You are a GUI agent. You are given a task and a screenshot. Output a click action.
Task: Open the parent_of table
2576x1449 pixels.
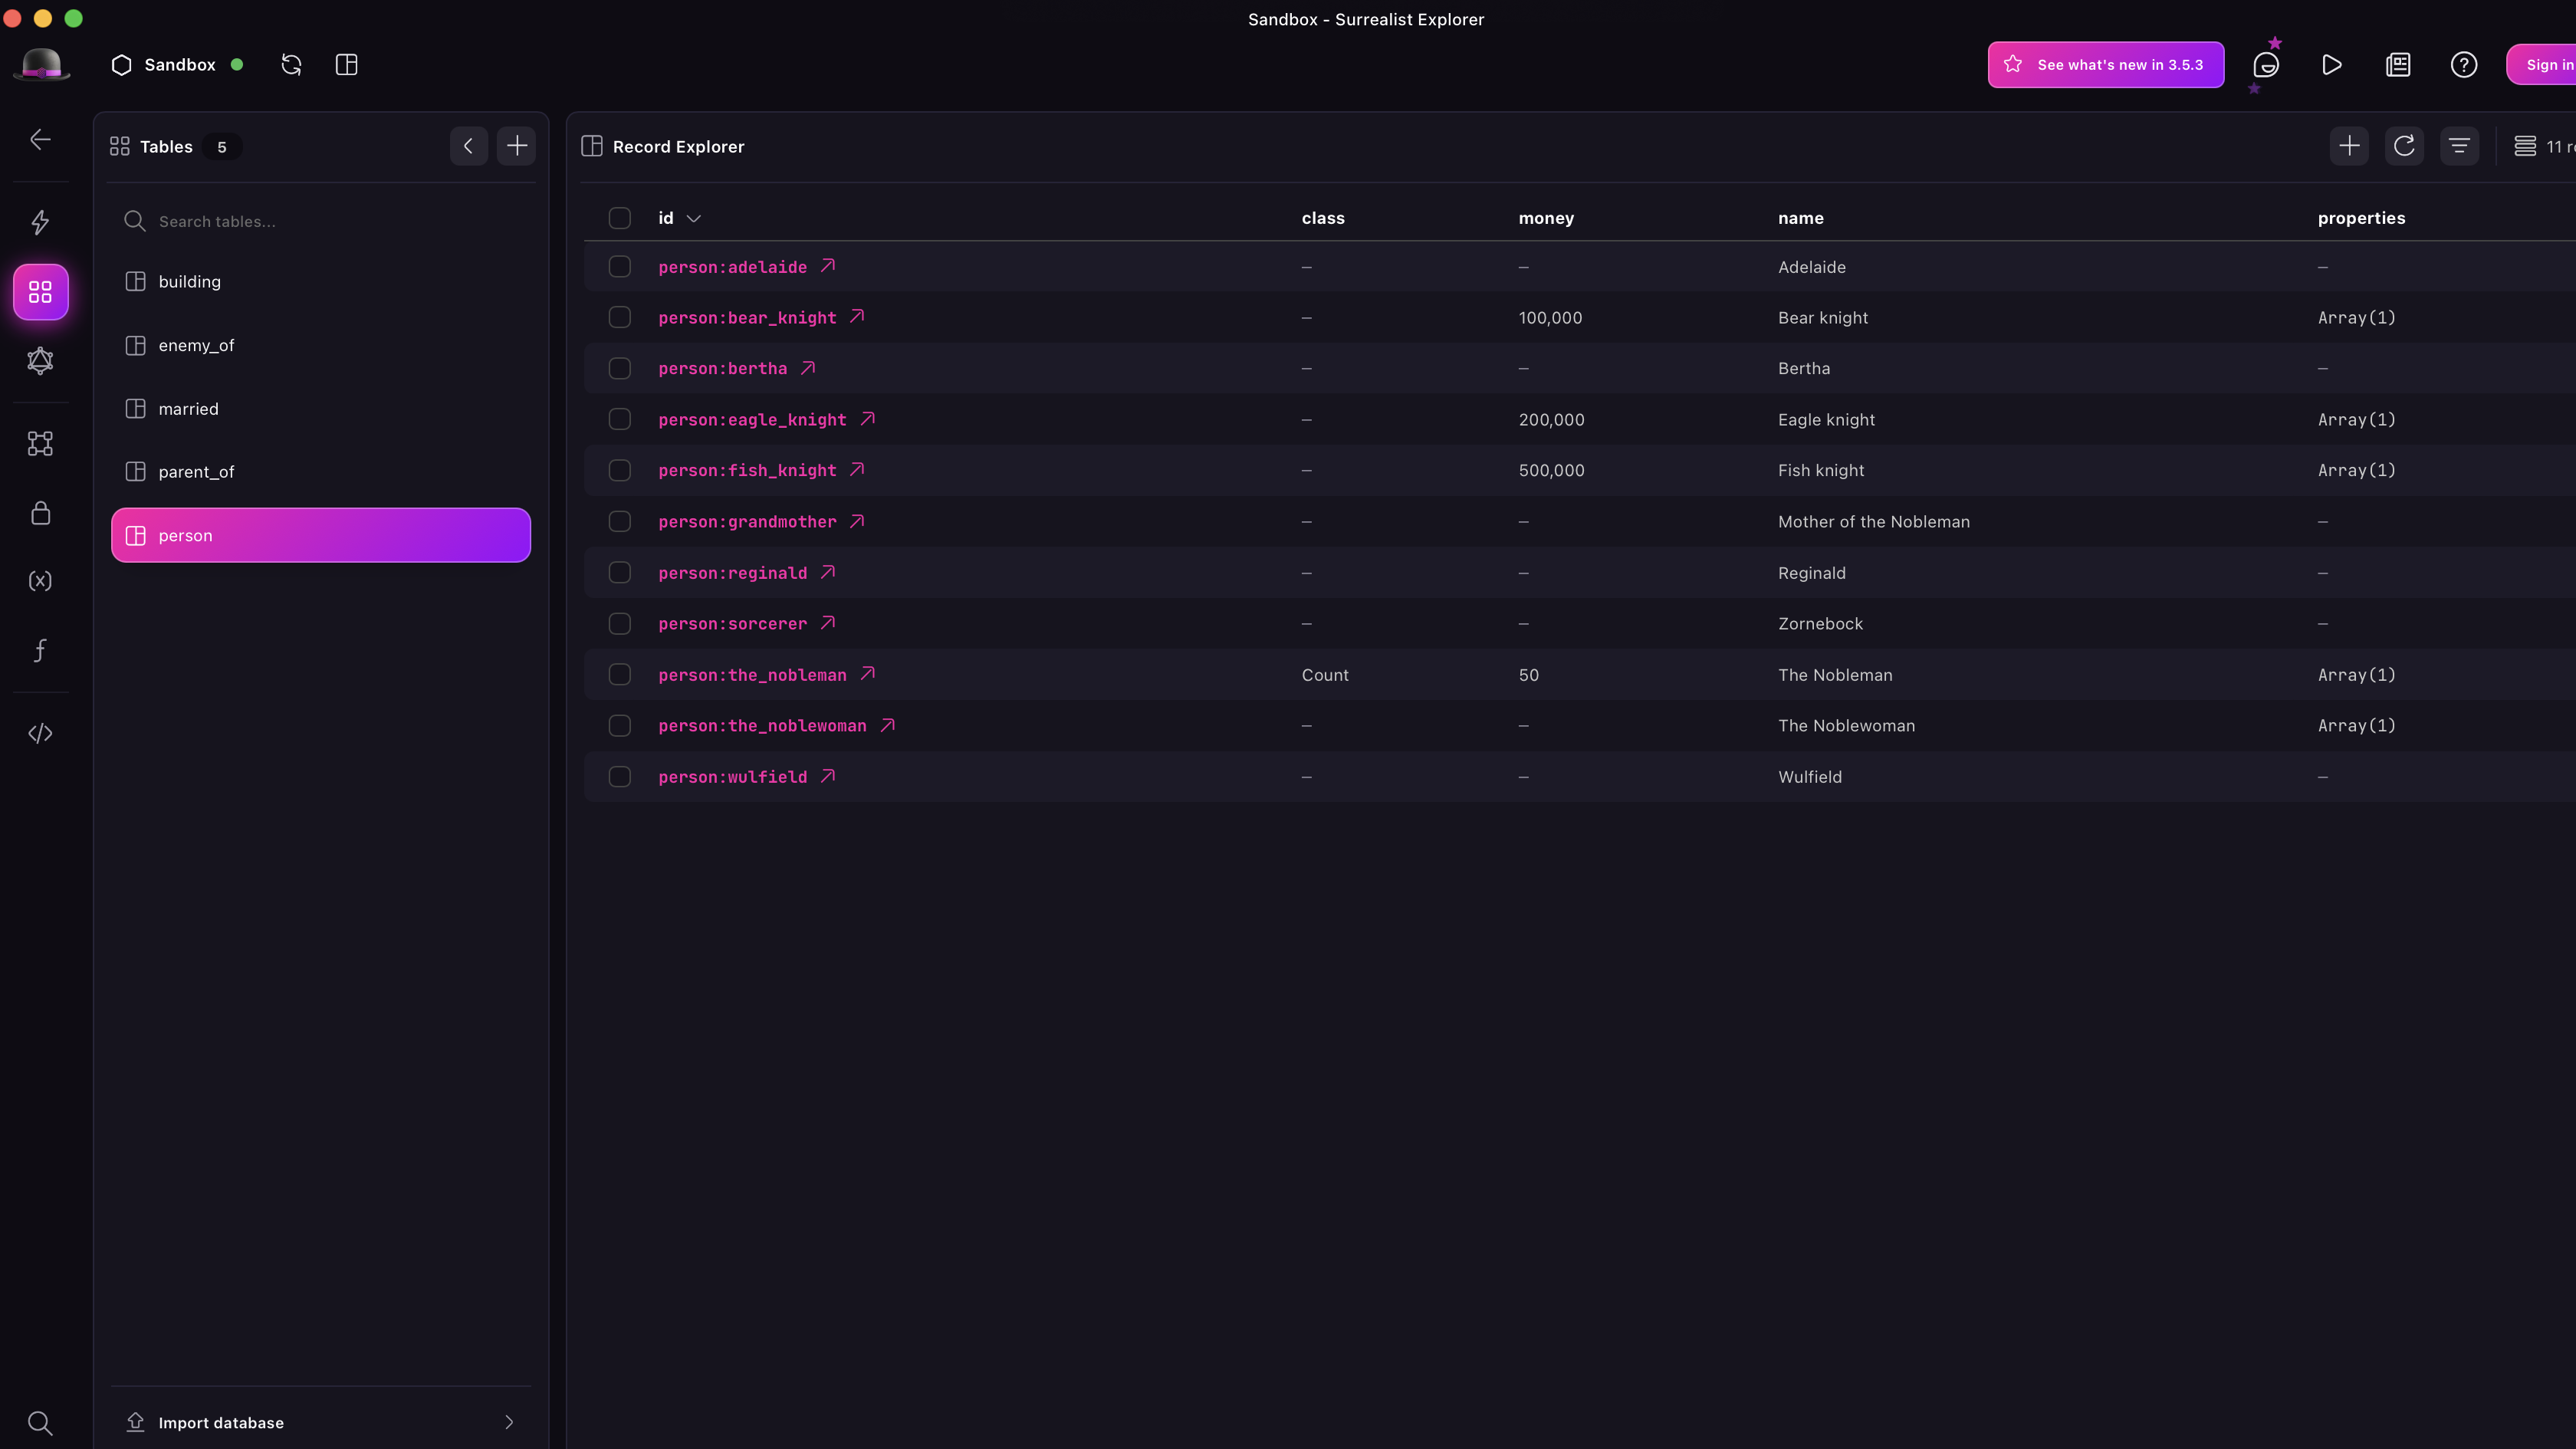[196, 472]
